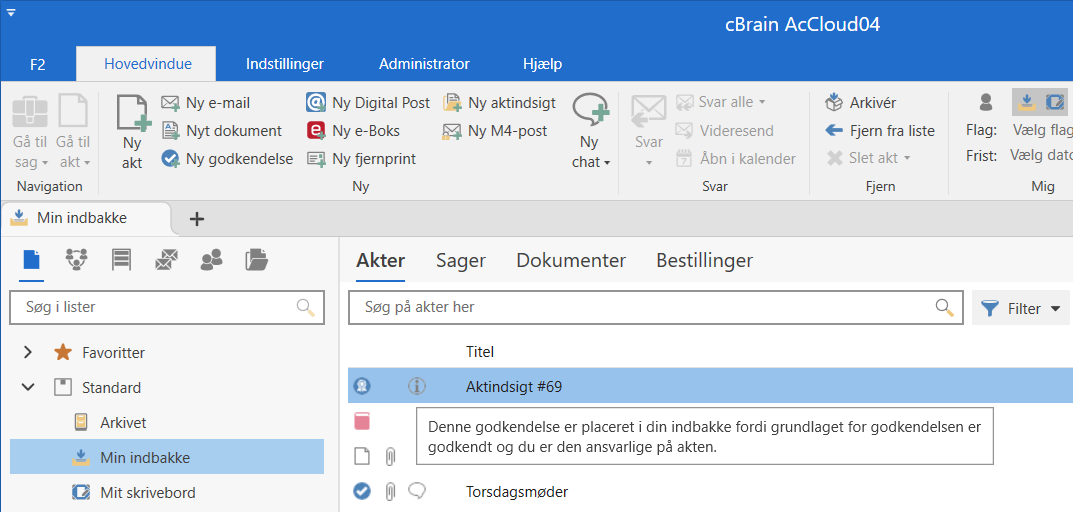Open the Sager tab

[460, 260]
